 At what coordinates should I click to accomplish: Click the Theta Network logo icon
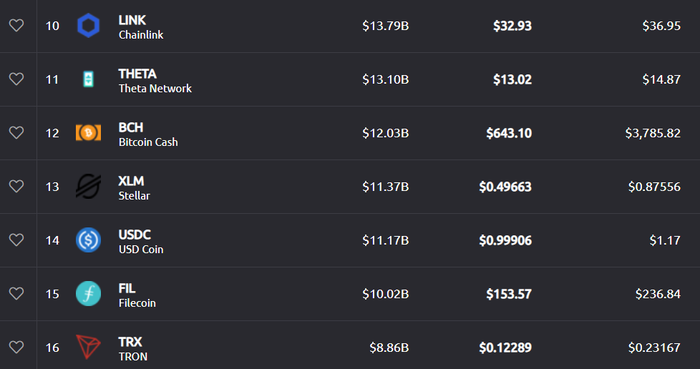88,79
